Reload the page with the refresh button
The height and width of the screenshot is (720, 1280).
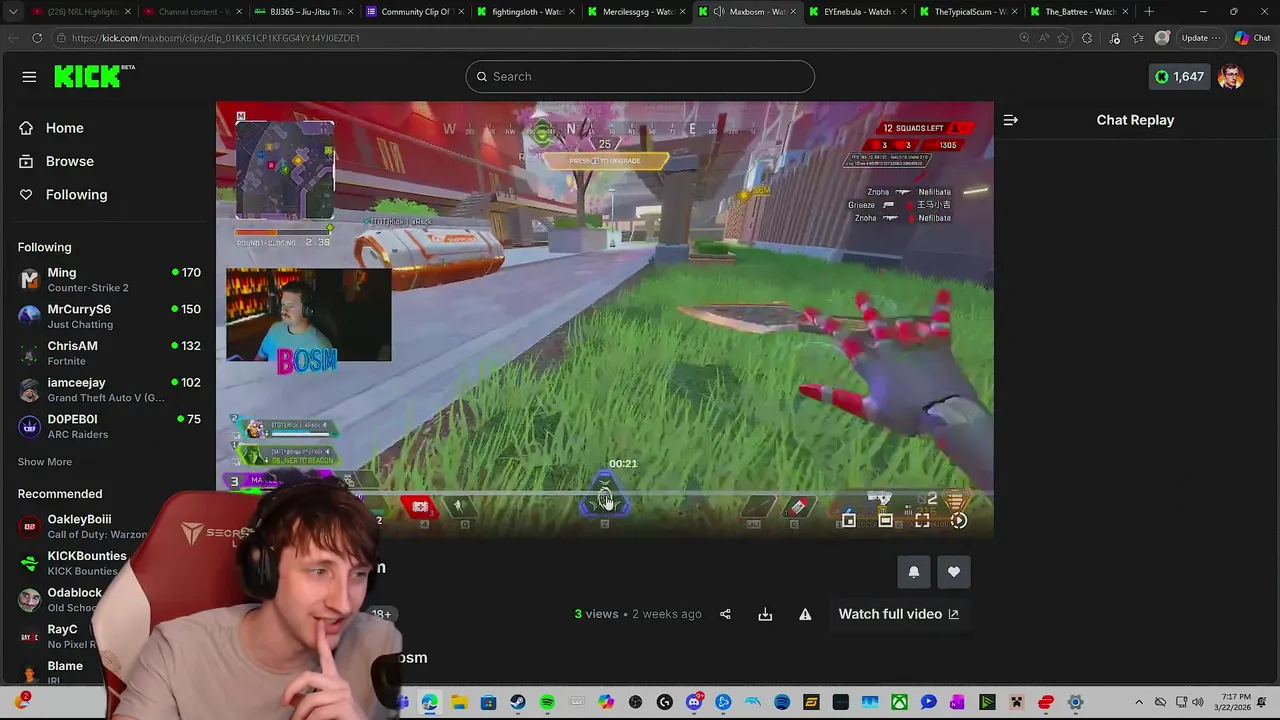coord(37,38)
